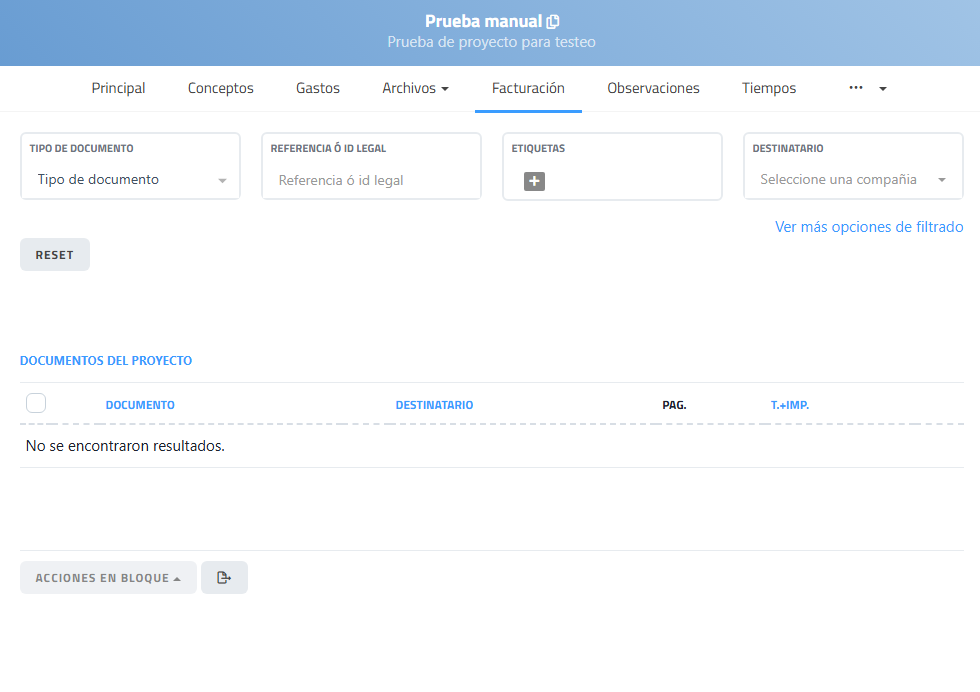Select the Facturación tab

point(528,88)
